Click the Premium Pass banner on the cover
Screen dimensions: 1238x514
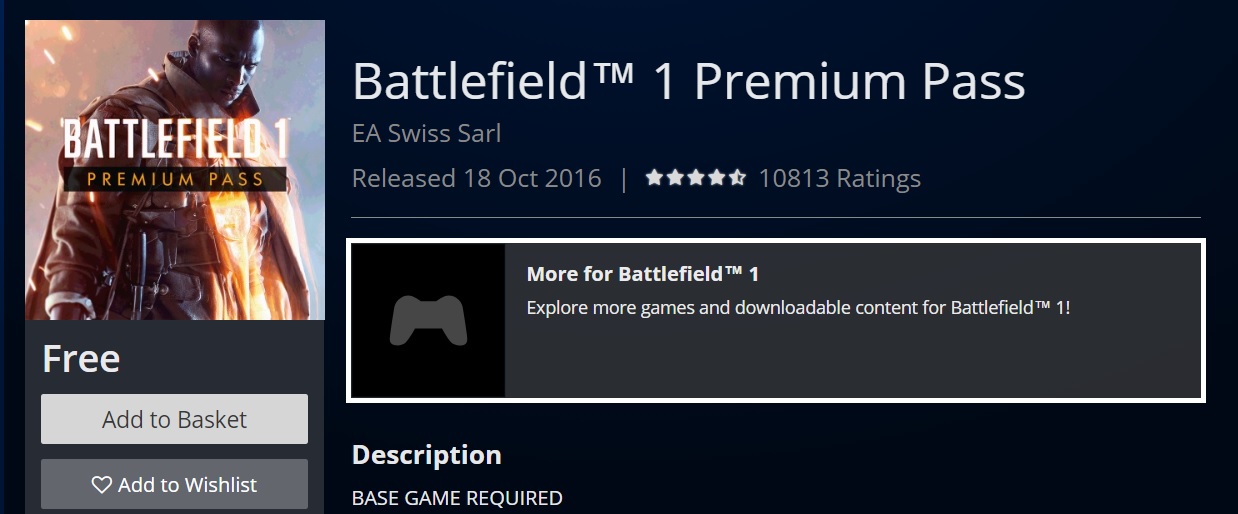[176, 180]
